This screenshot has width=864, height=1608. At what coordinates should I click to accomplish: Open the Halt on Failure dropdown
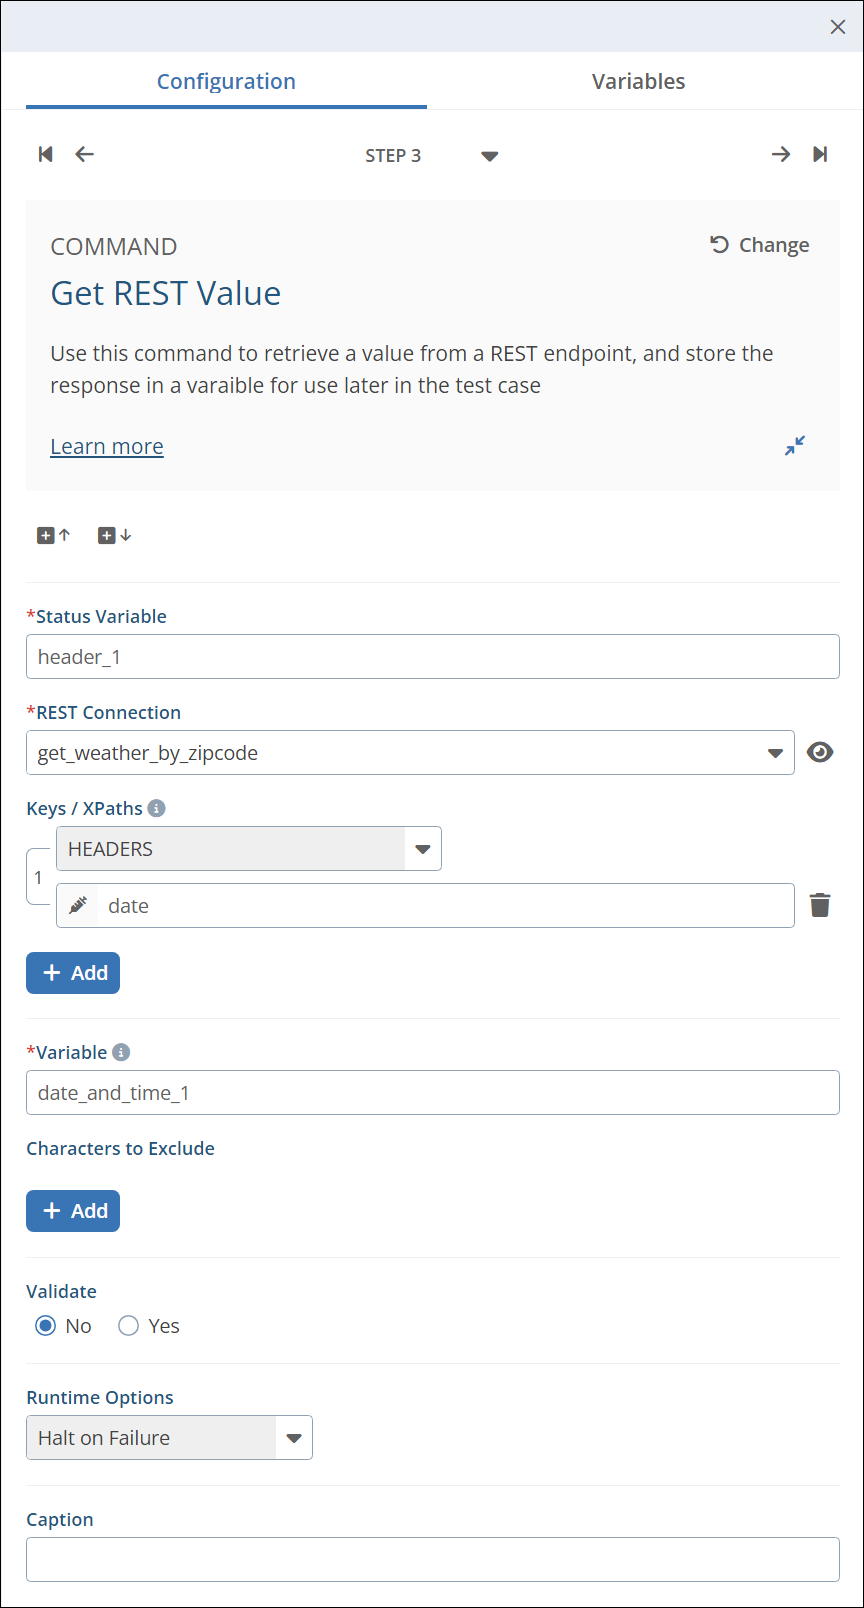293,1438
